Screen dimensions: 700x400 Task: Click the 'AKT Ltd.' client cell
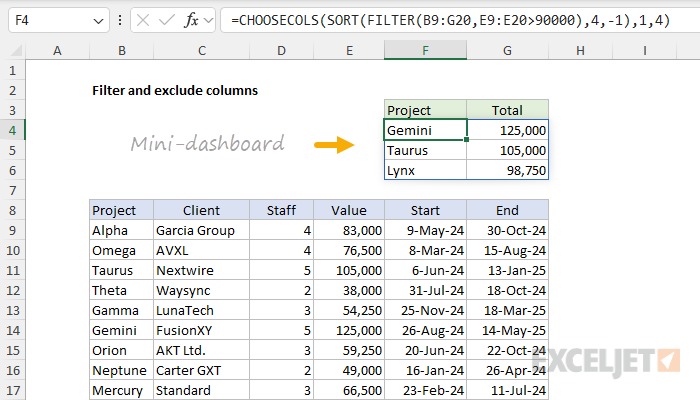201,350
